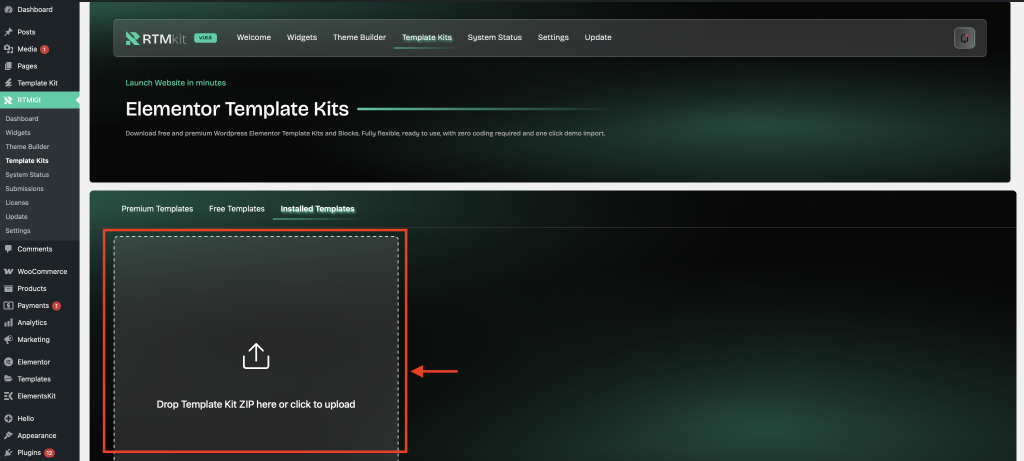Select Template Kits in top navigation
This screenshot has height=461, width=1024.
(x=426, y=38)
